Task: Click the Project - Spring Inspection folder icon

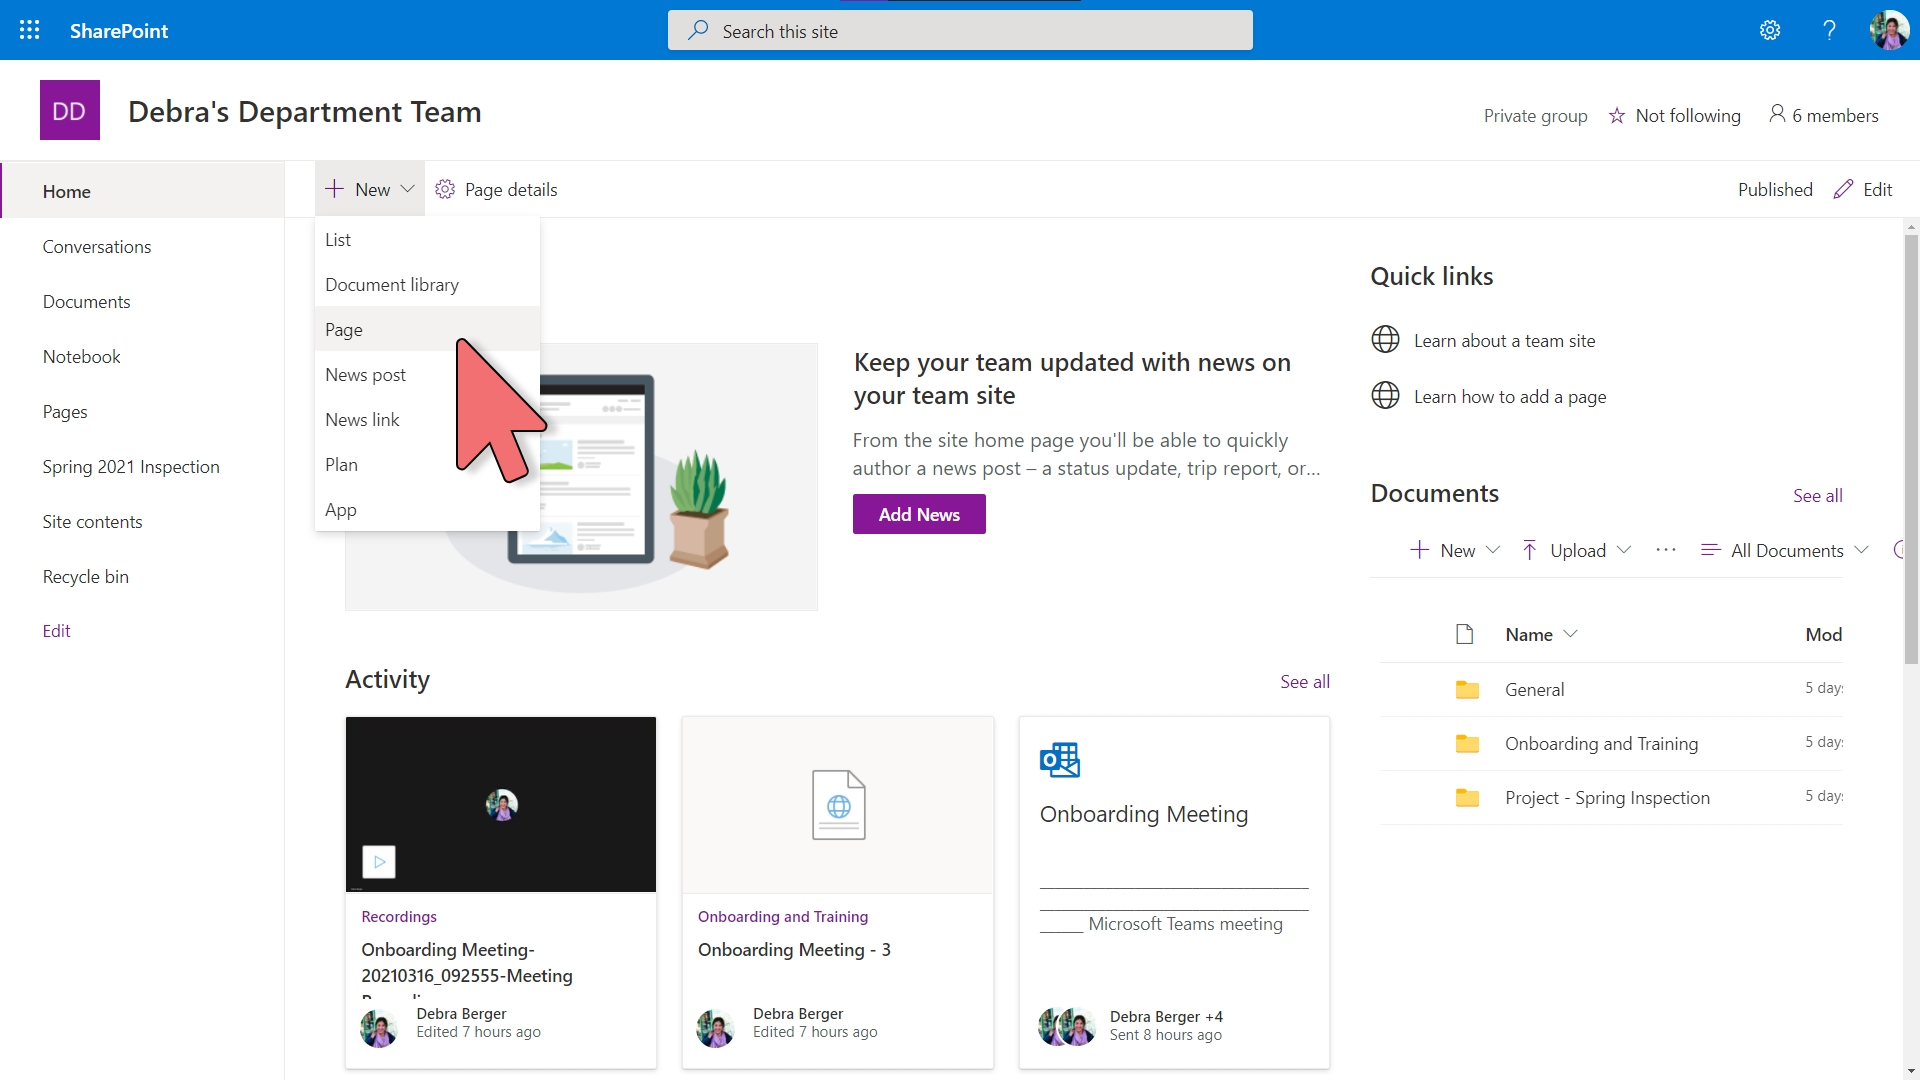Action: point(1467,797)
